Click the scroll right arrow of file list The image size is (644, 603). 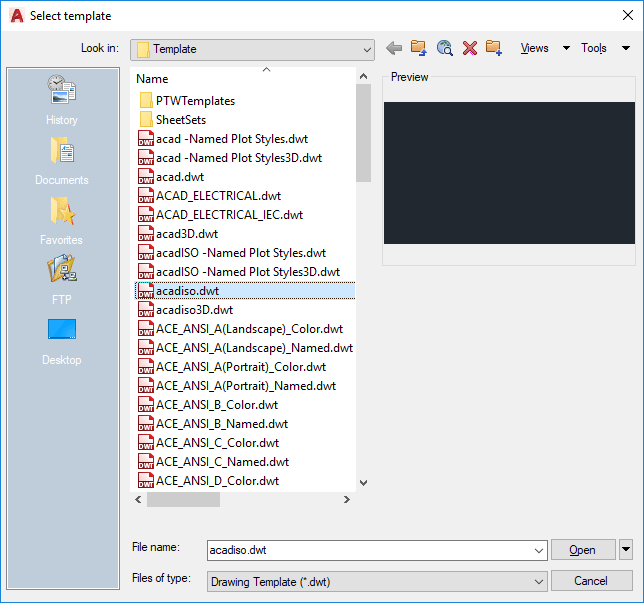347,499
